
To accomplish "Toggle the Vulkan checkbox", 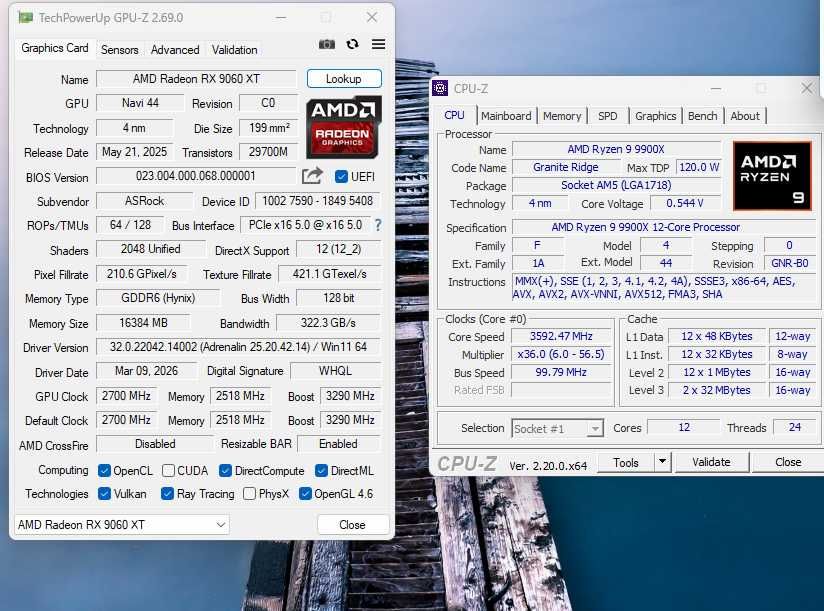I will [x=104, y=494].
